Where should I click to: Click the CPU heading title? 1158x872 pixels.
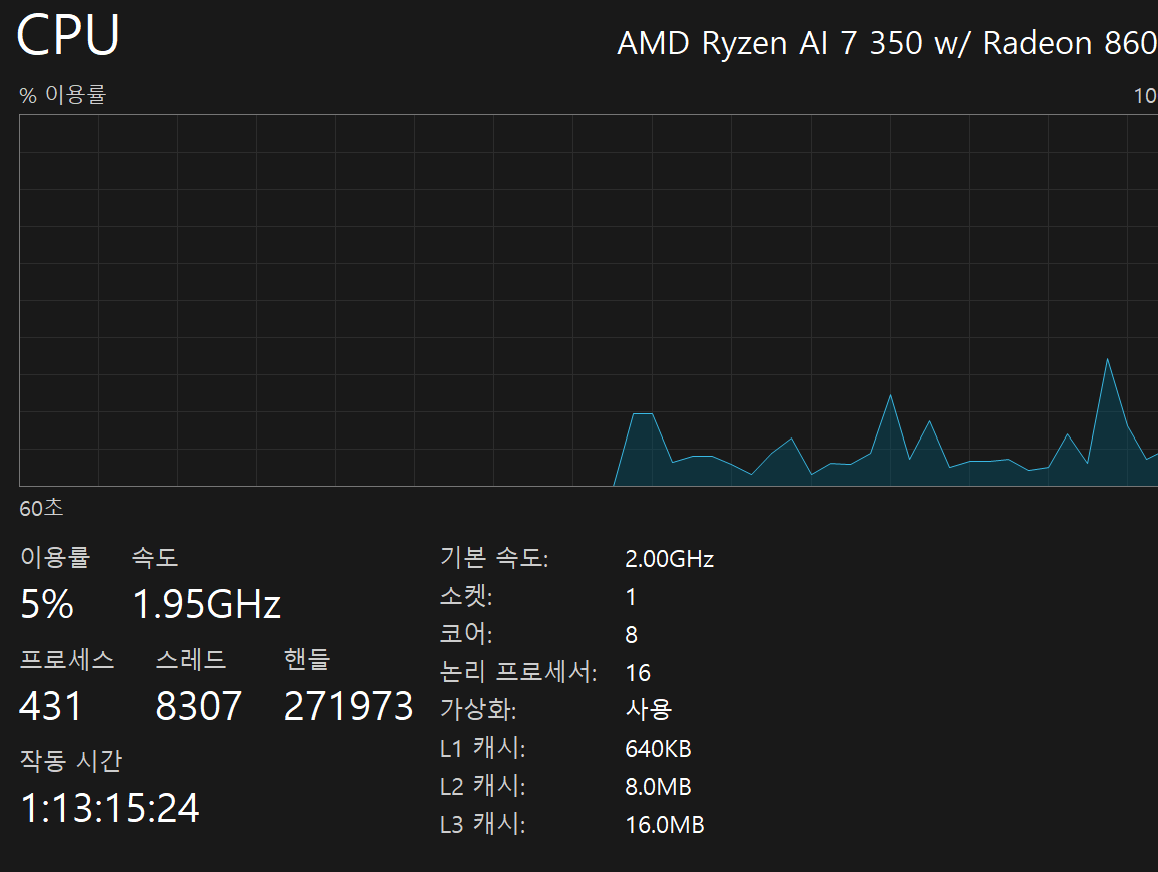point(68,36)
